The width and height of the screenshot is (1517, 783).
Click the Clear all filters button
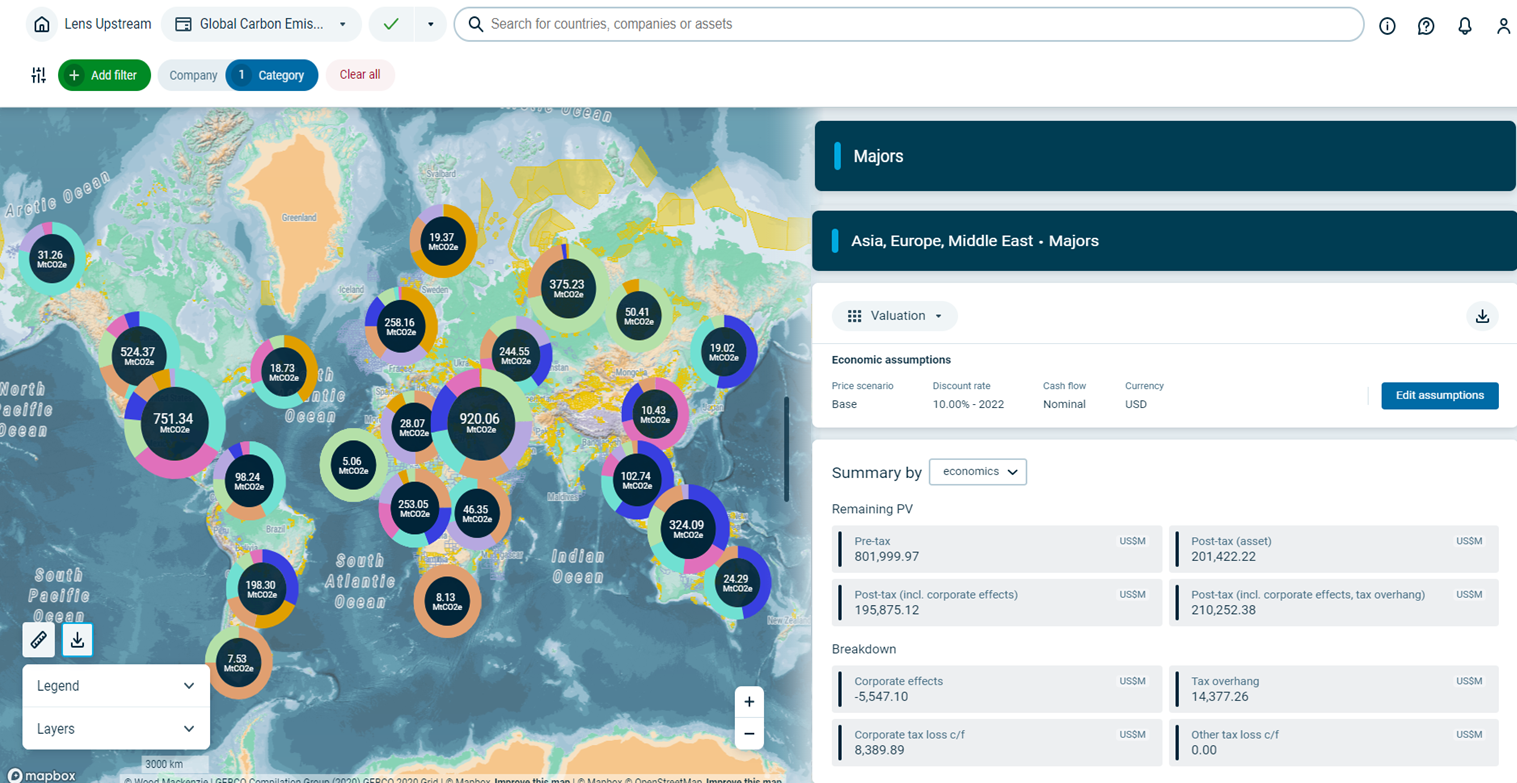click(x=360, y=75)
